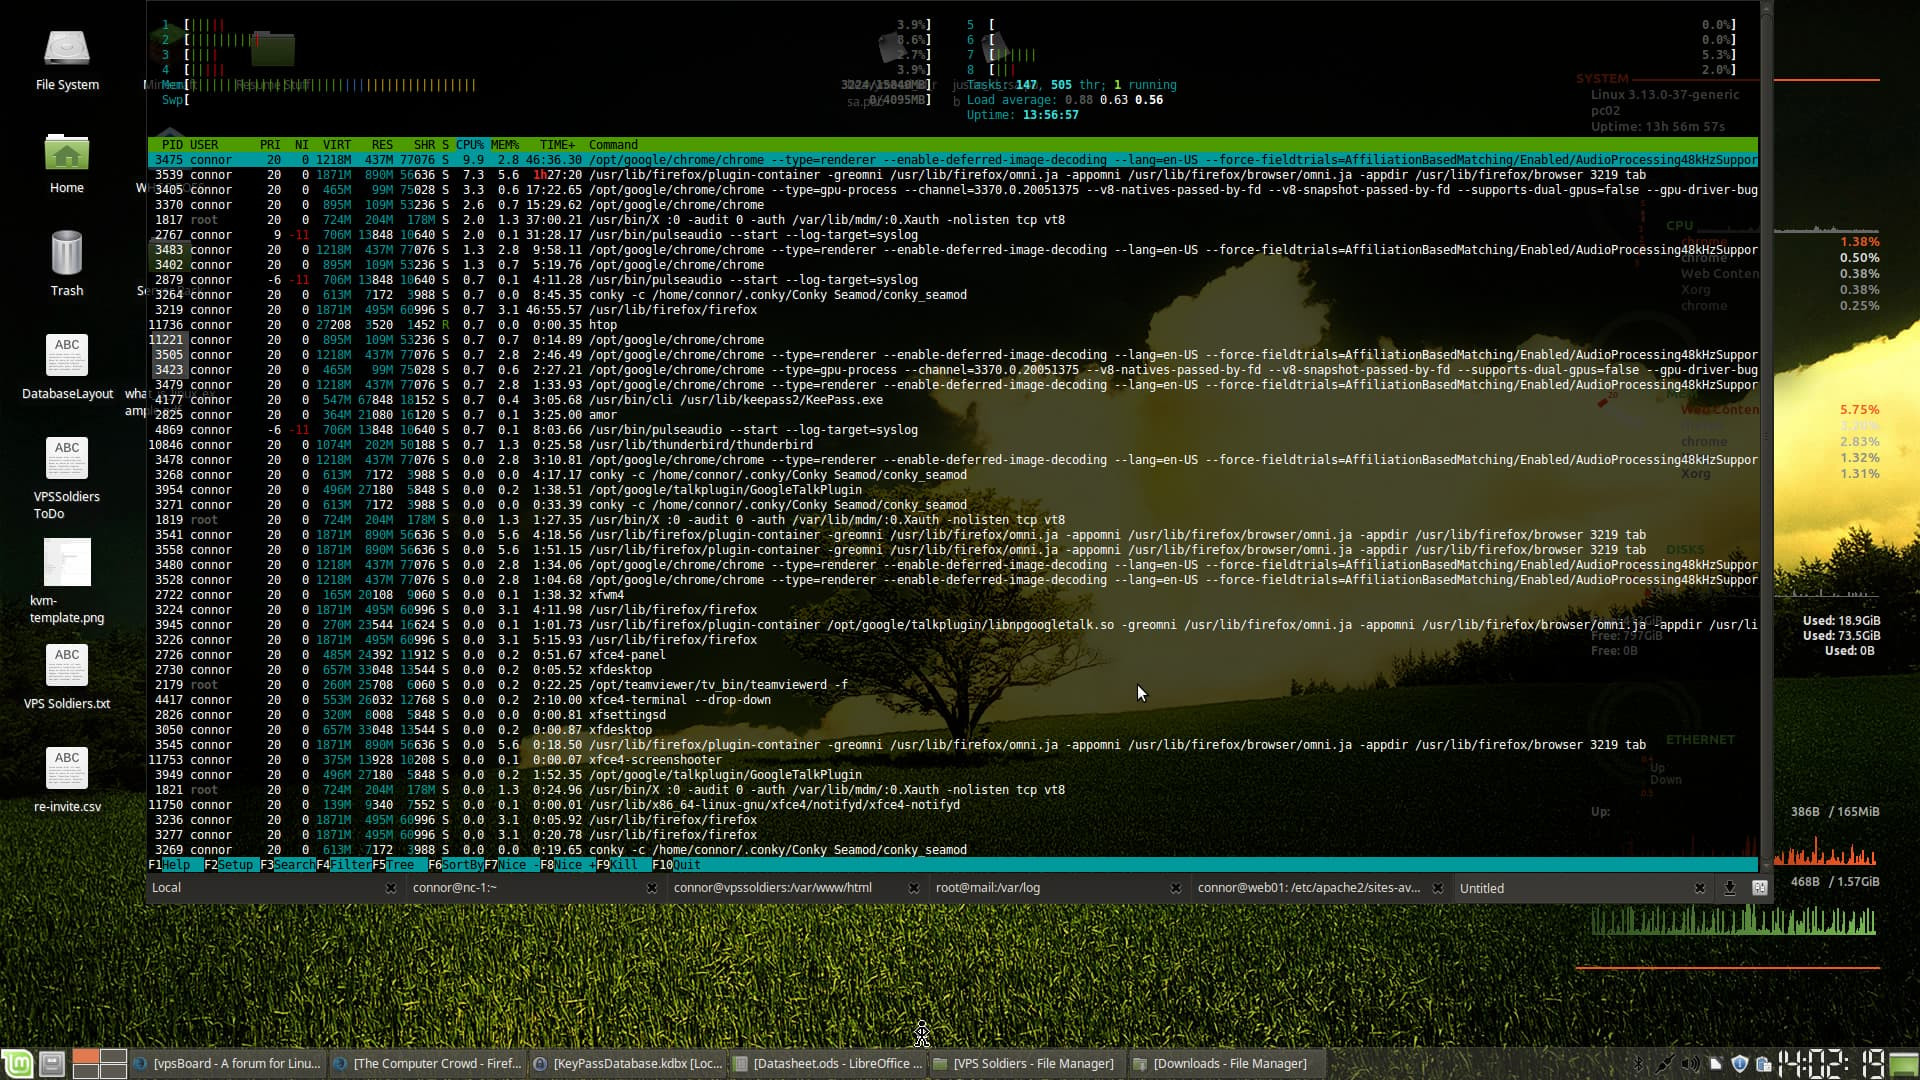This screenshot has width=1920, height=1080.
Task: Click the Bluetooth tray icon
Action: 1638,1064
